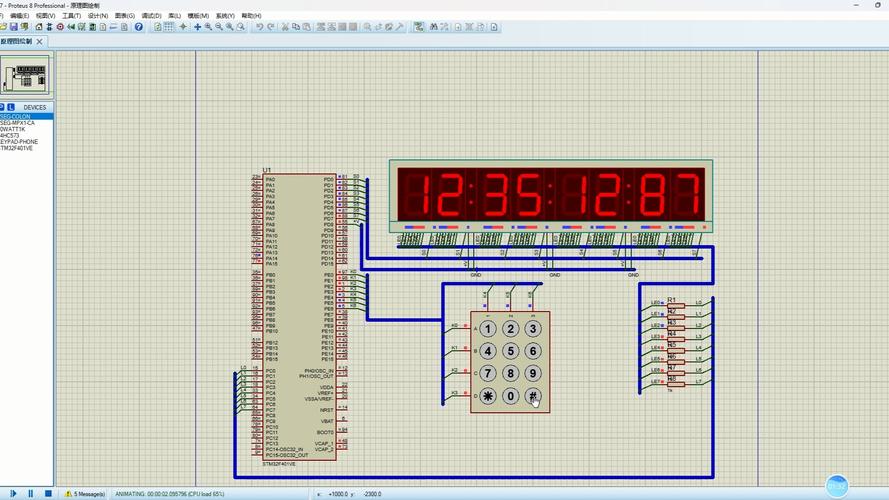Open the 帮助(H) menu
889x500 pixels.
click(251, 16)
